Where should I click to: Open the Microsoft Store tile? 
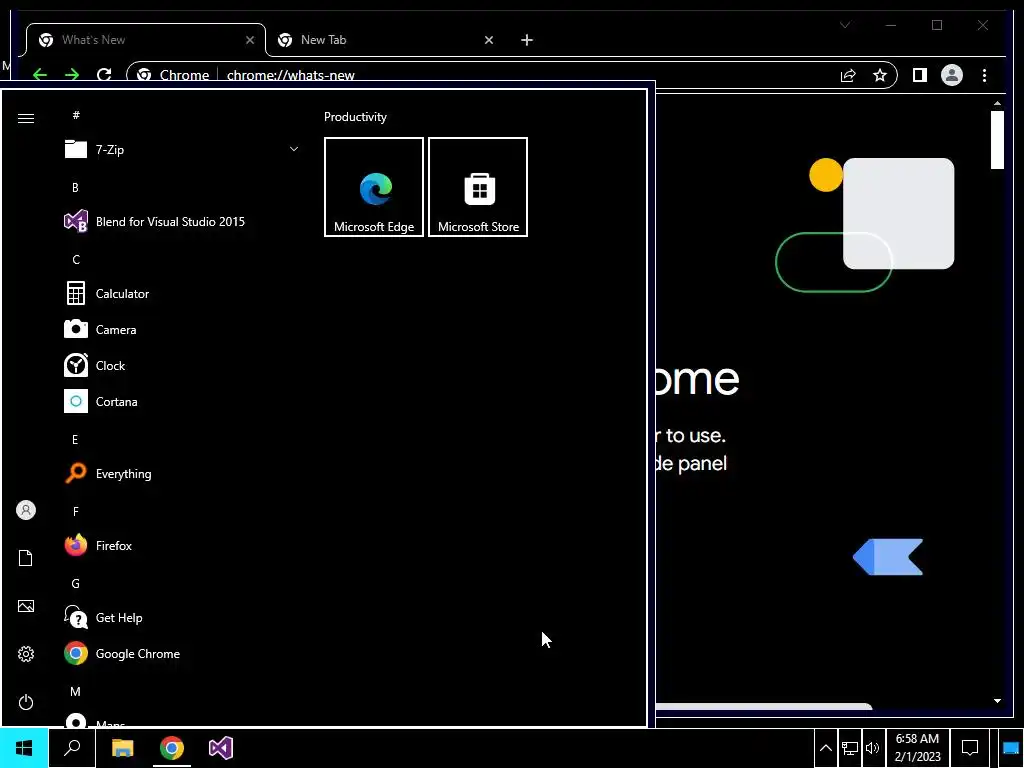pyautogui.click(x=478, y=187)
